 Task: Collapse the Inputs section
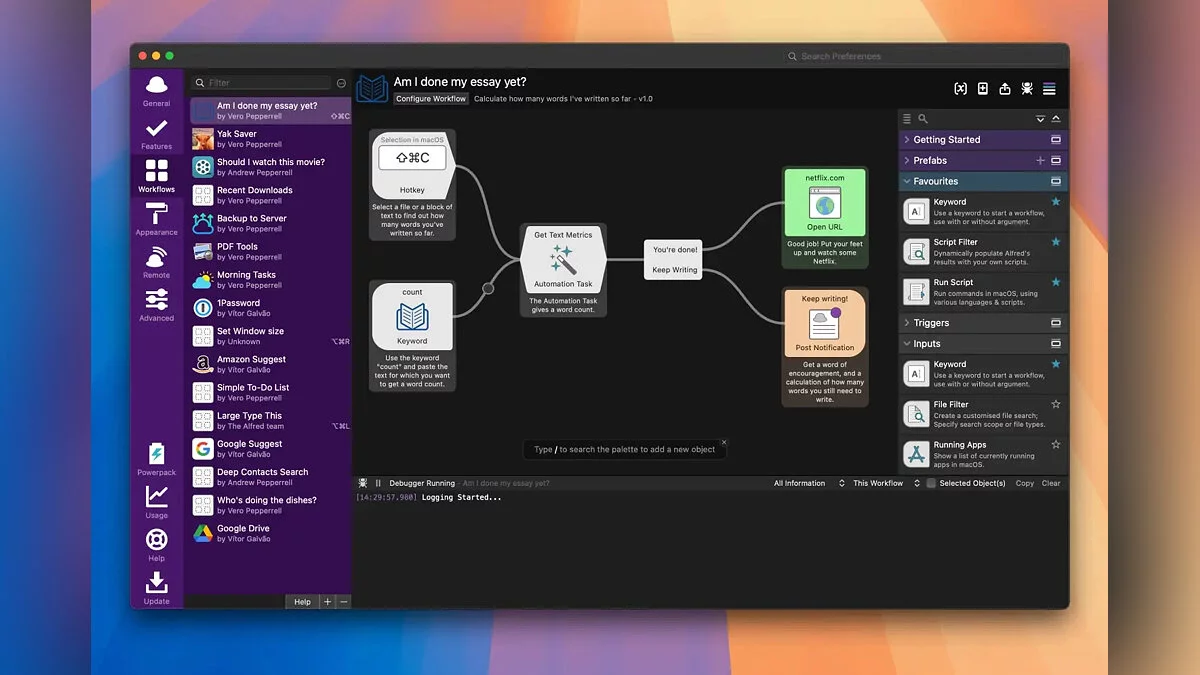click(x=907, y=344)
